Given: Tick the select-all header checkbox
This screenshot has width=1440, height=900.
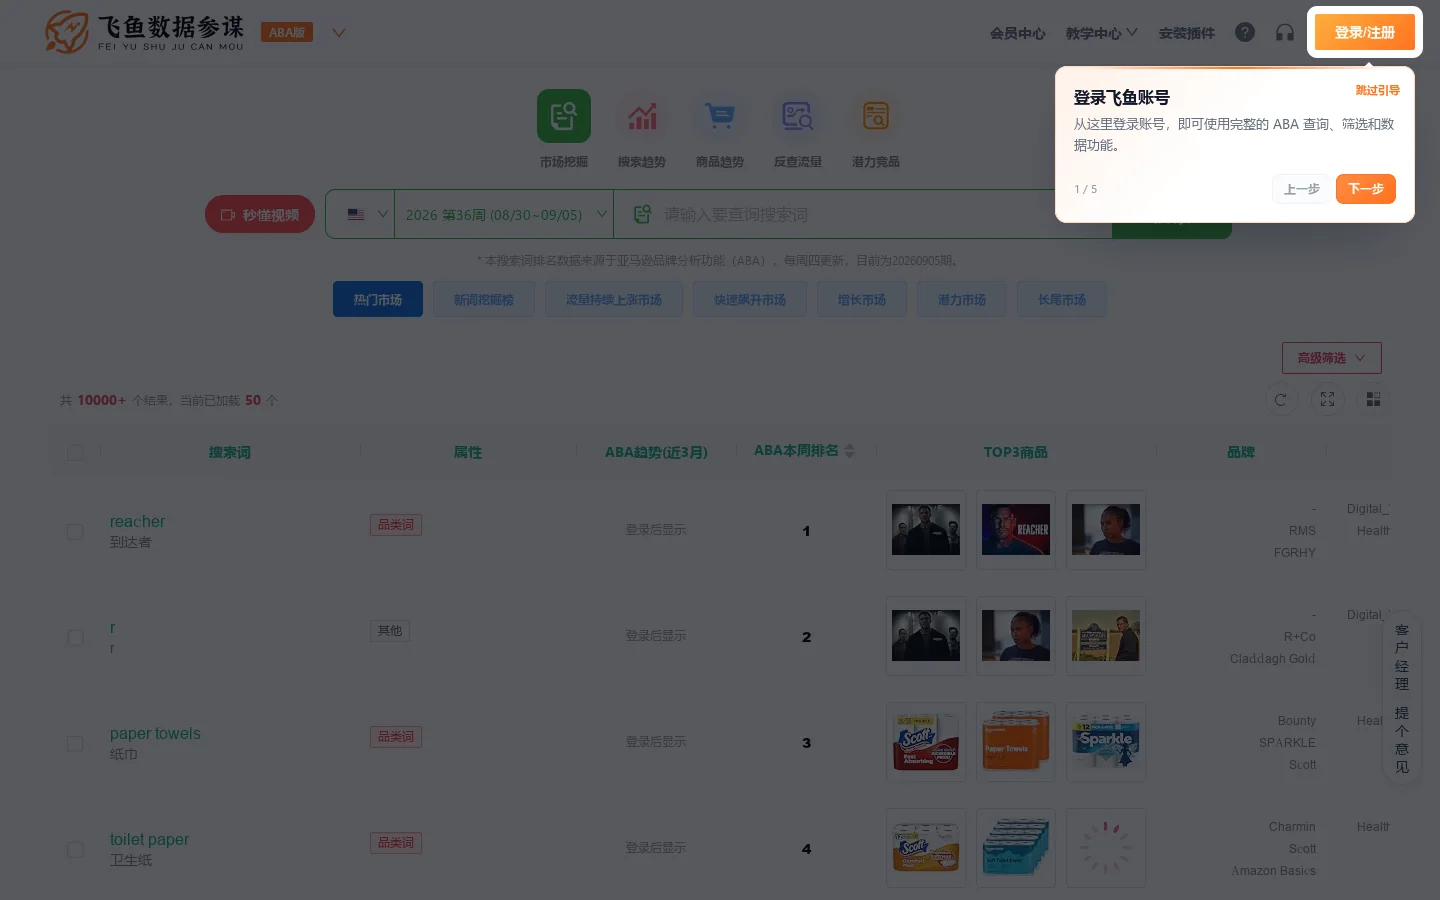Looking at the screenshot, I should [75, 452].
